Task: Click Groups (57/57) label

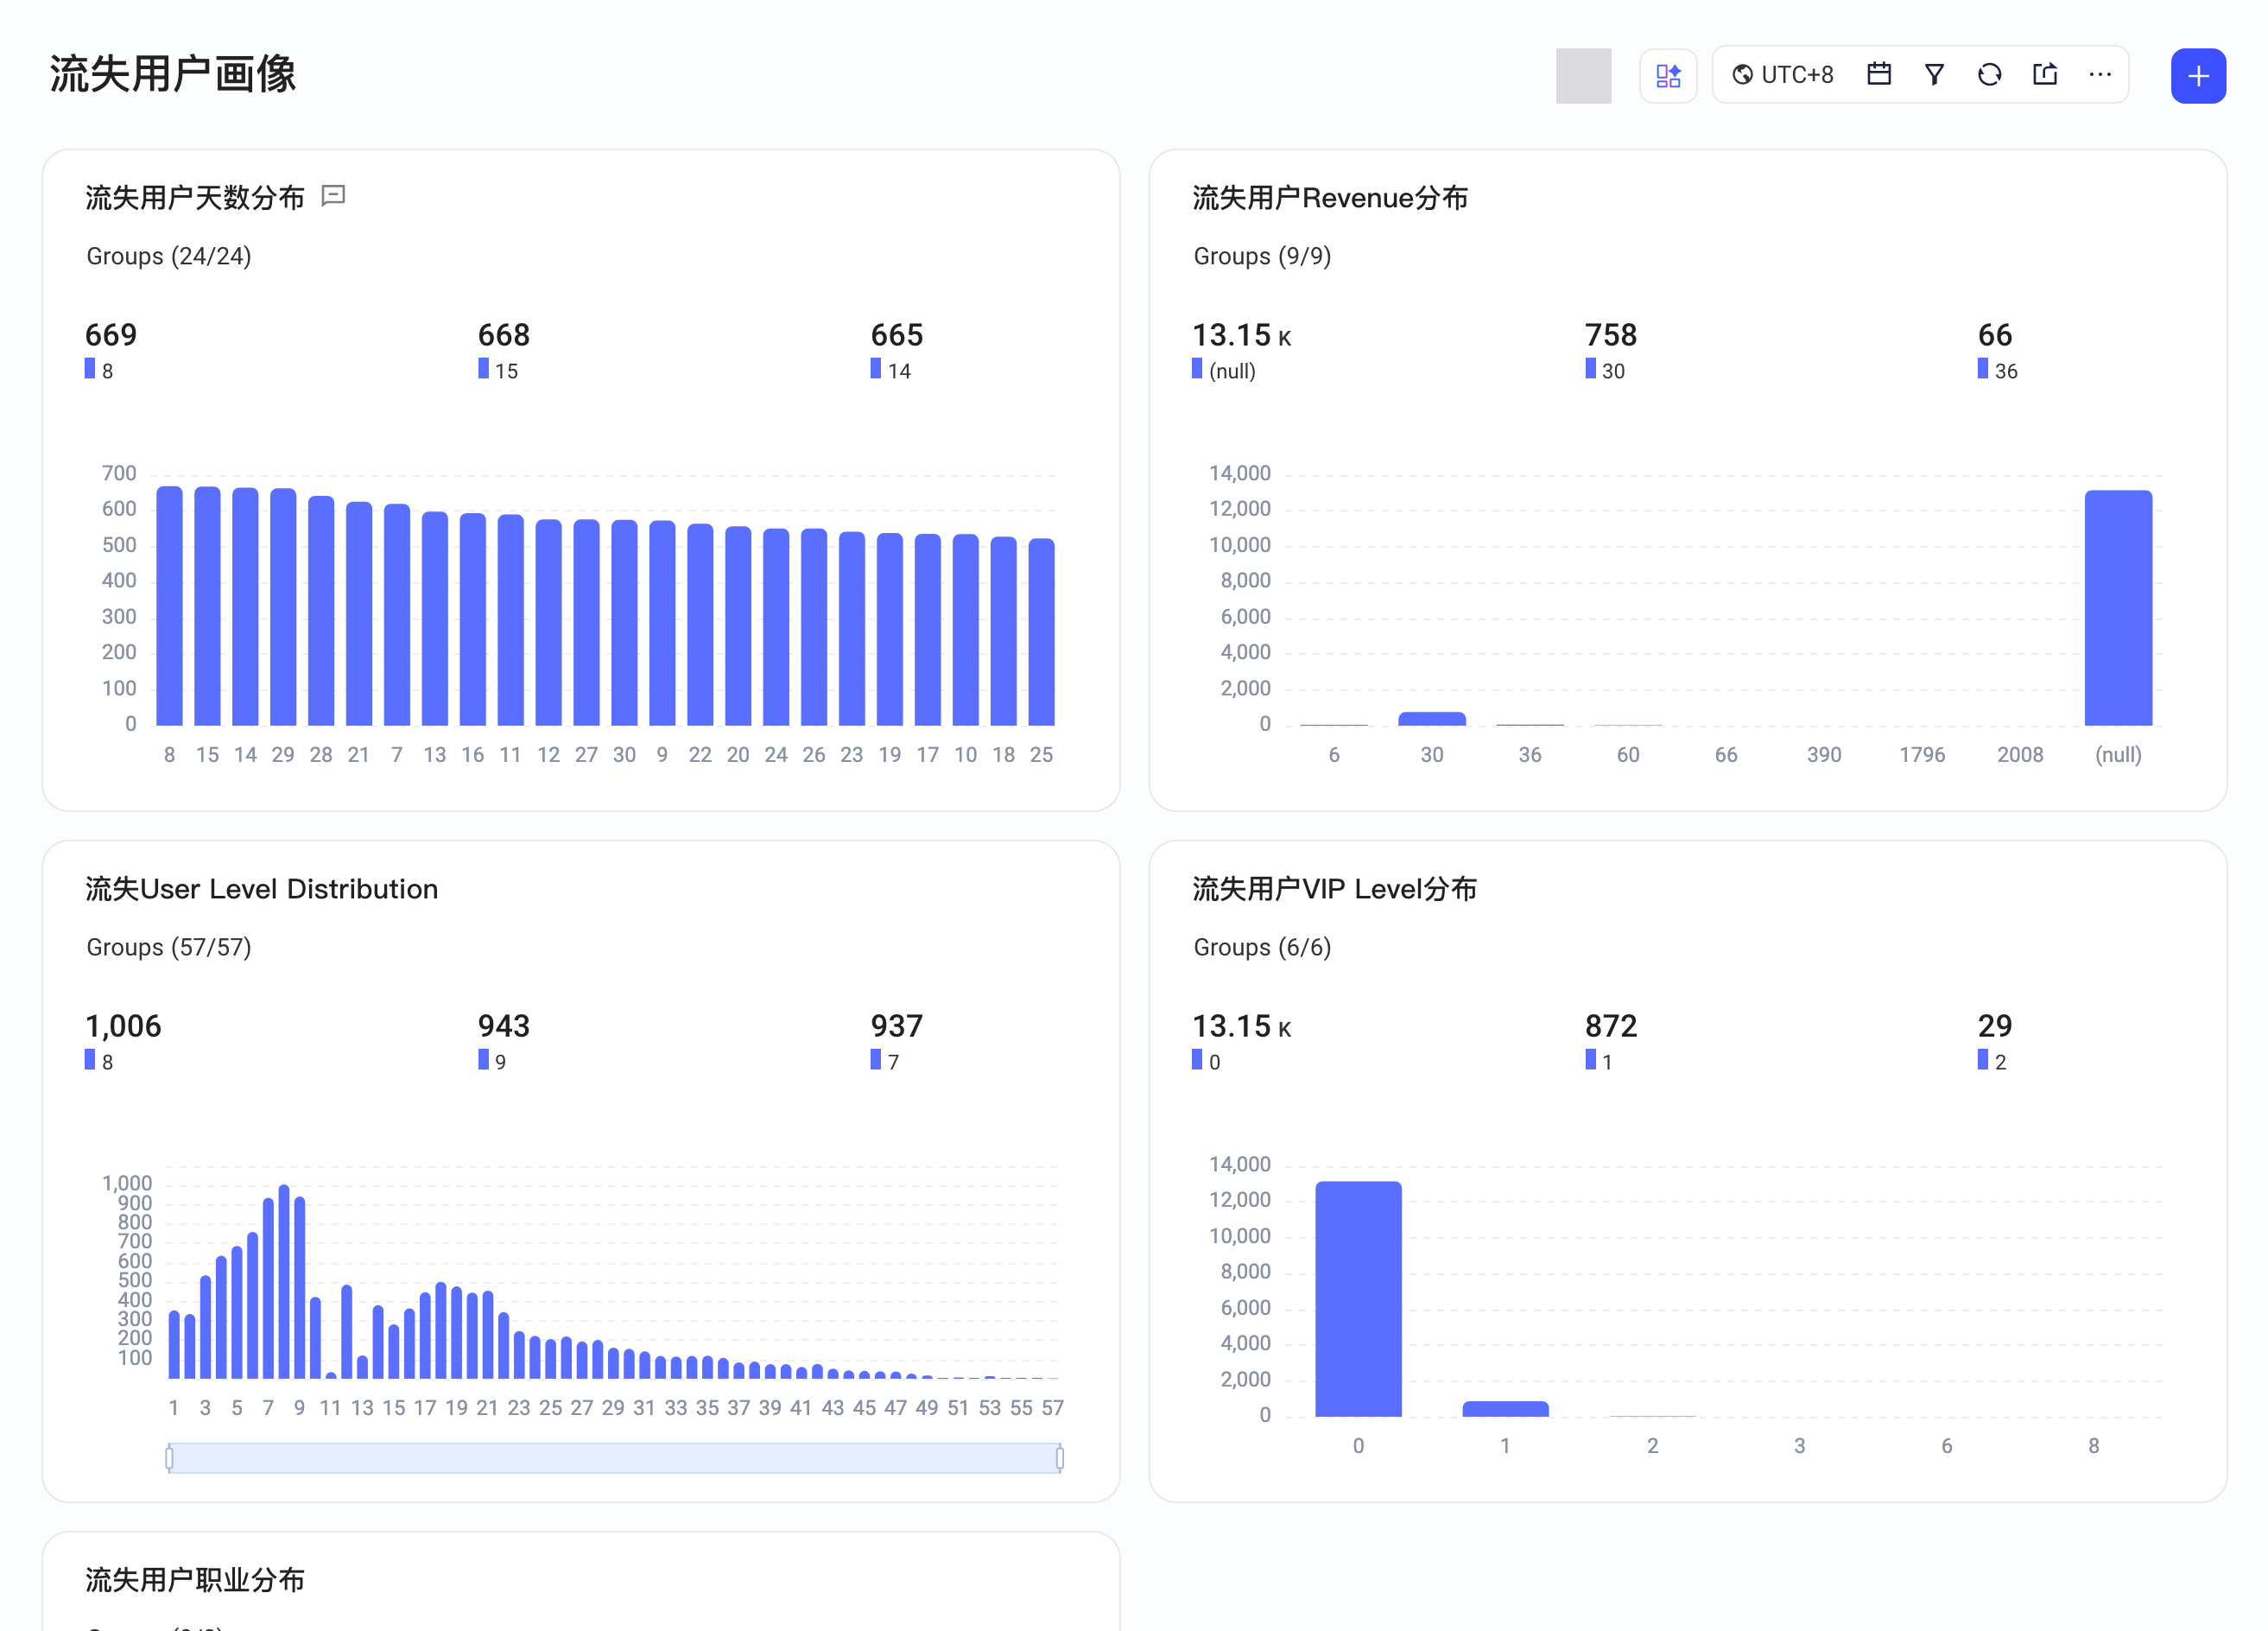Action: [x=168, y=947]
